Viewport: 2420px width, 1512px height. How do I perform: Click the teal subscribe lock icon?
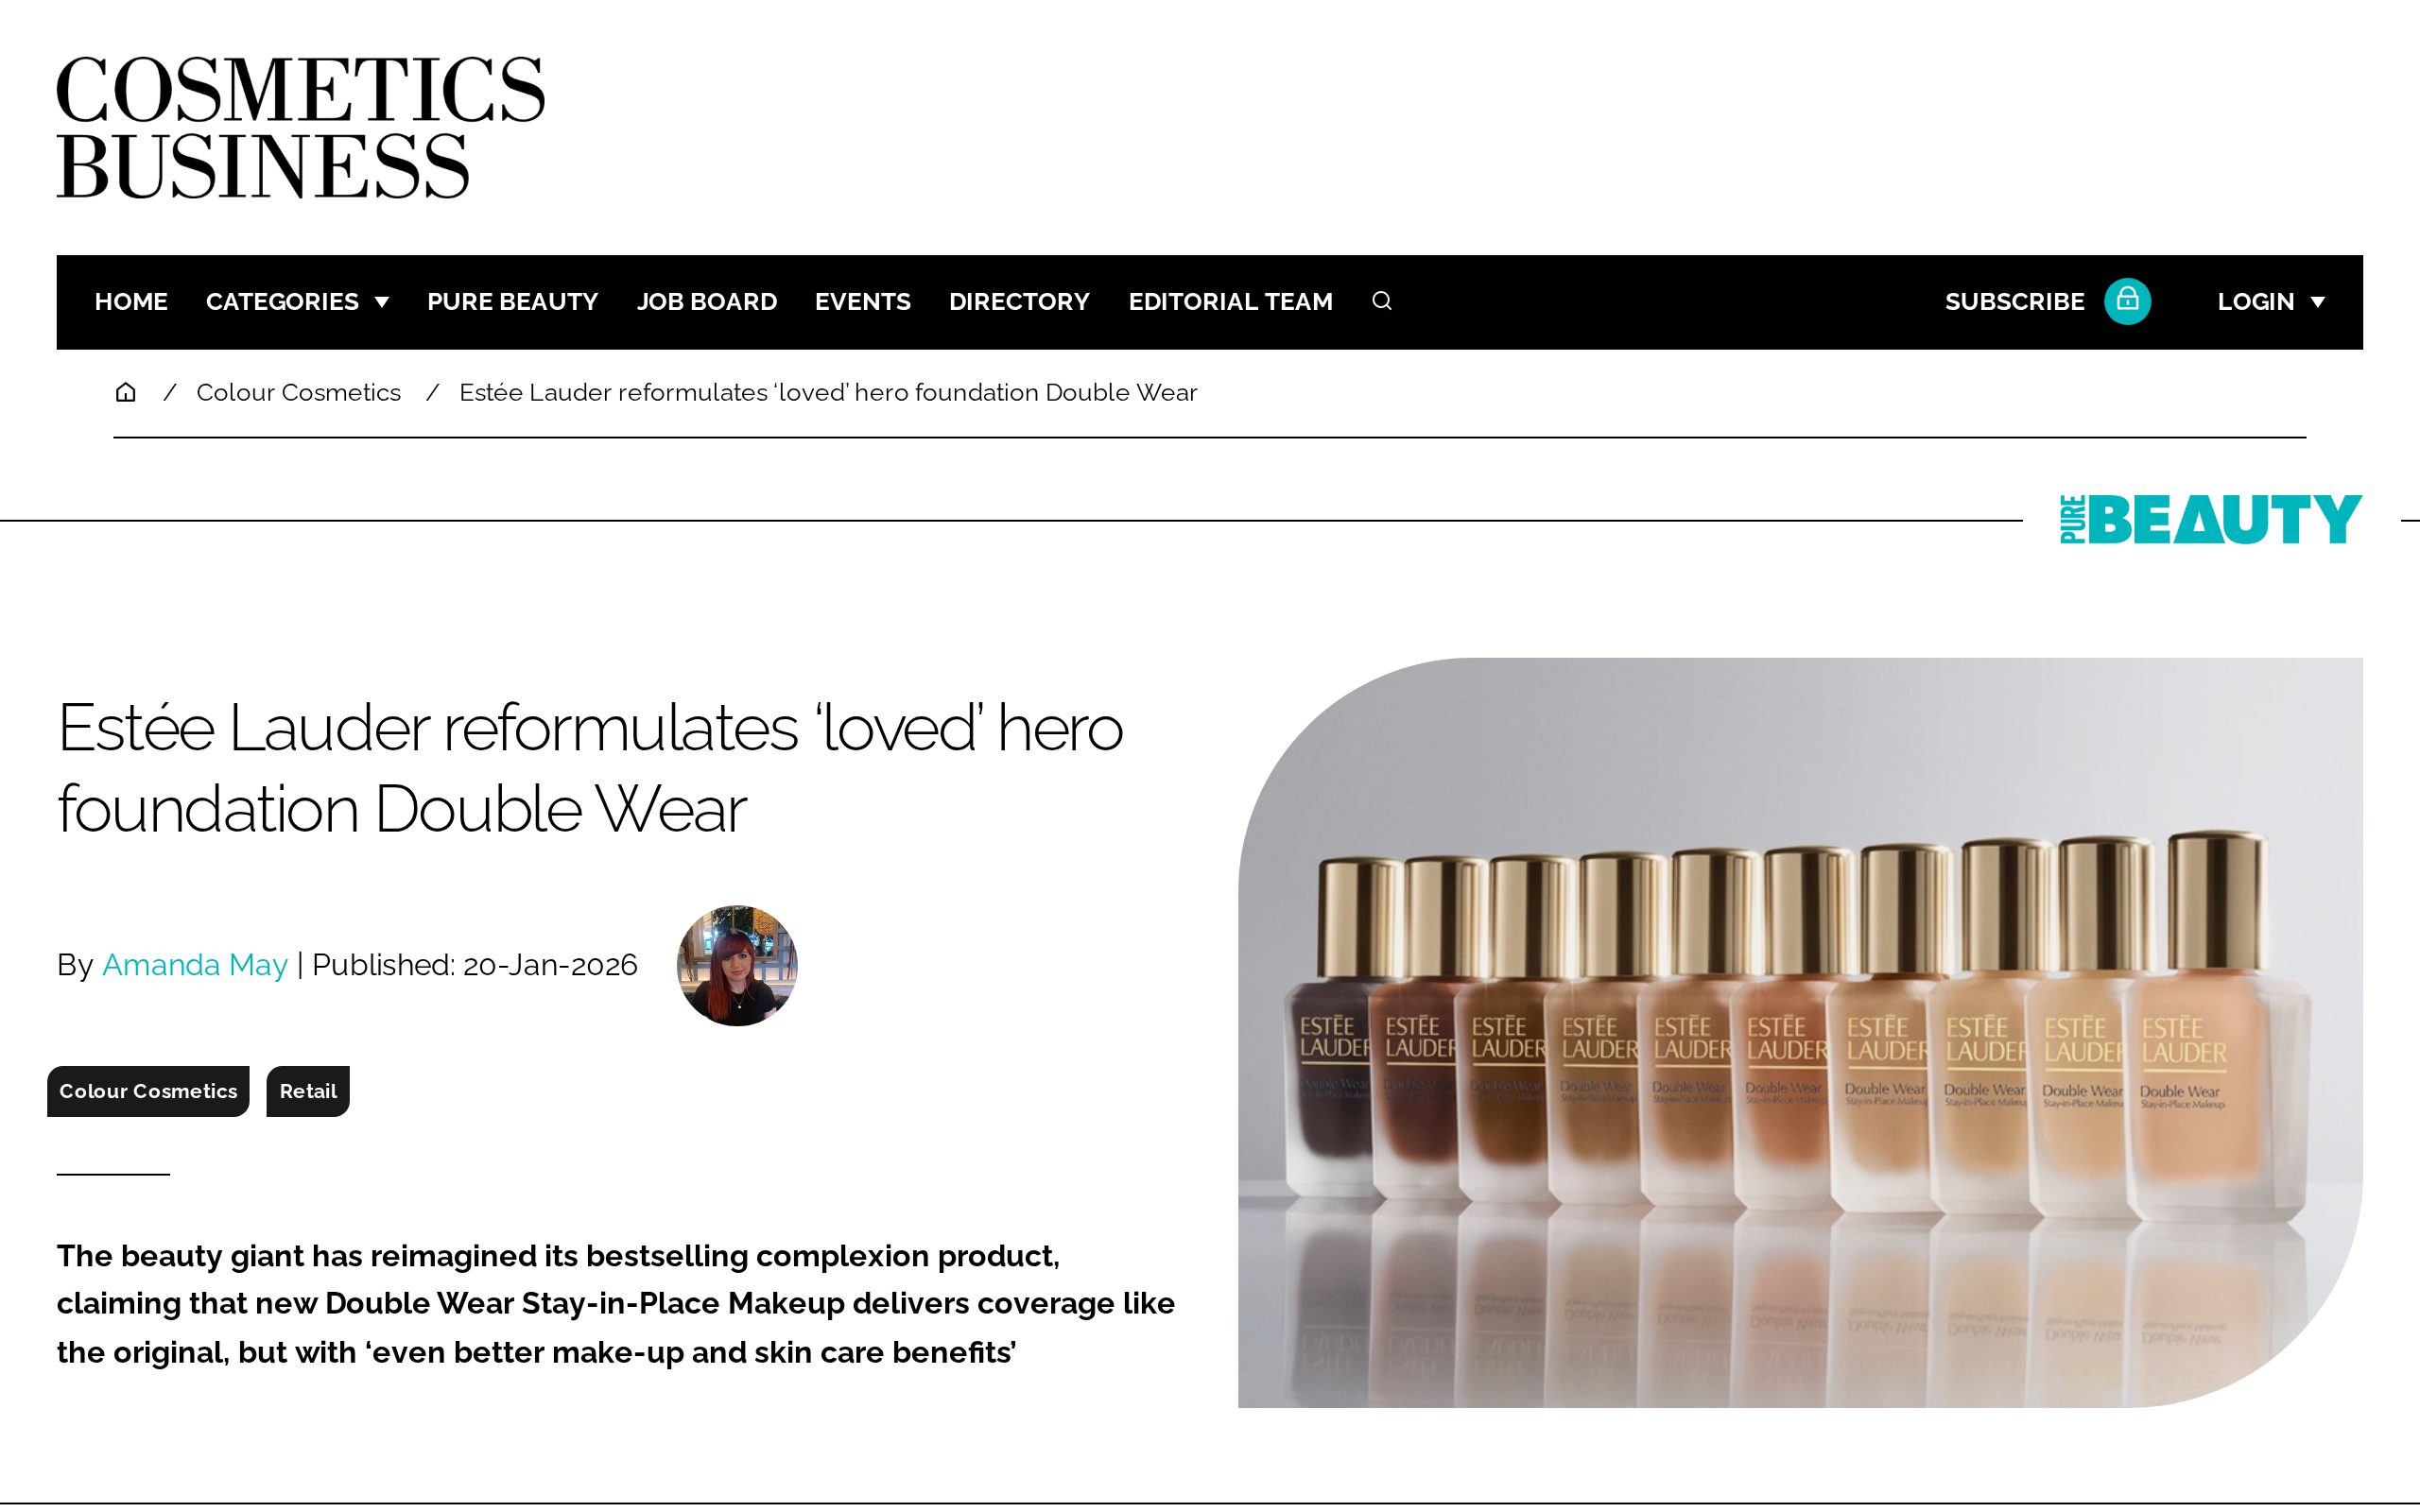(2127, 301)
